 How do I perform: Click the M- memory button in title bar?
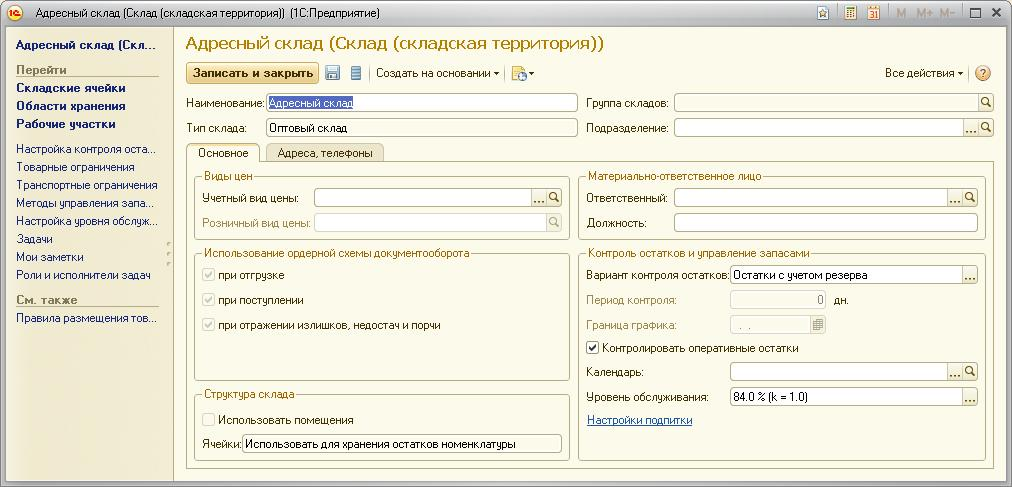coord(947,13)
